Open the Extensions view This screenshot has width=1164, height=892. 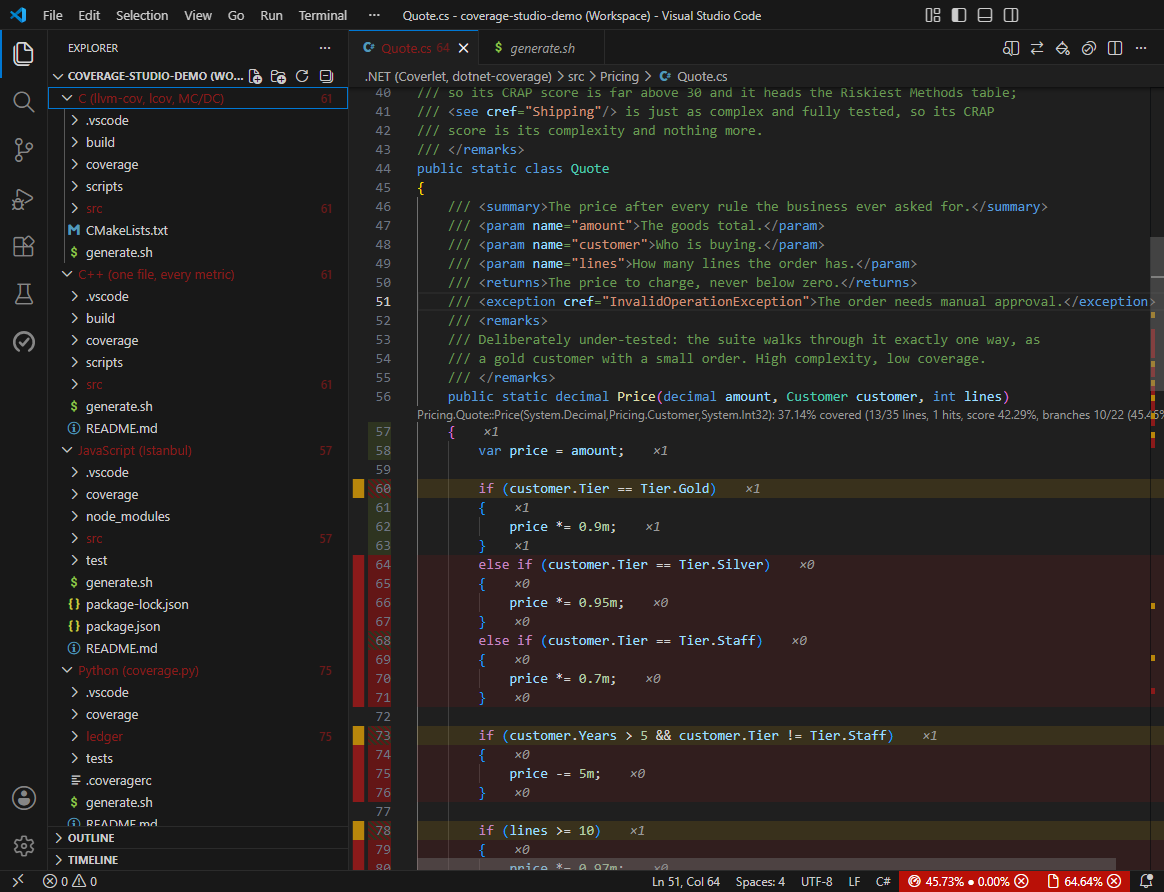[24, 246]
